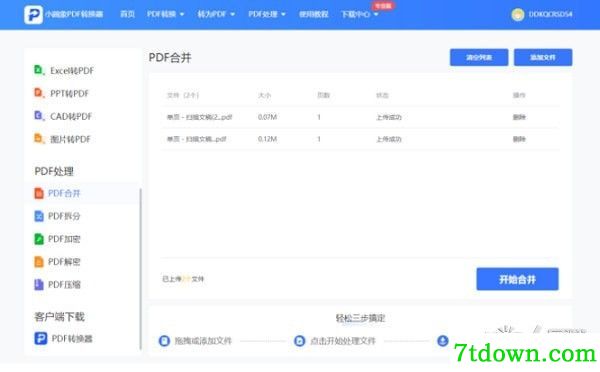600x372 pixels.
Task: Select PDF拆分 in the sidebar
Action: pos(57,216)
